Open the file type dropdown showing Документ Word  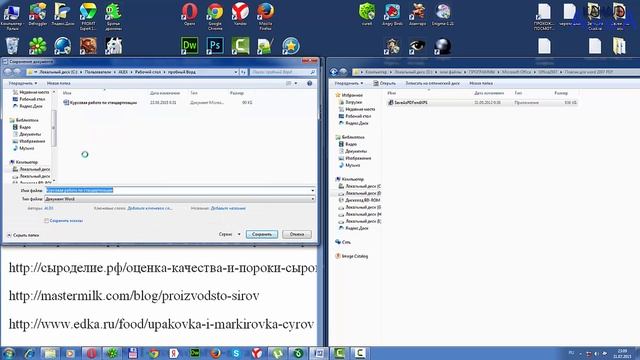coord(180,199)
